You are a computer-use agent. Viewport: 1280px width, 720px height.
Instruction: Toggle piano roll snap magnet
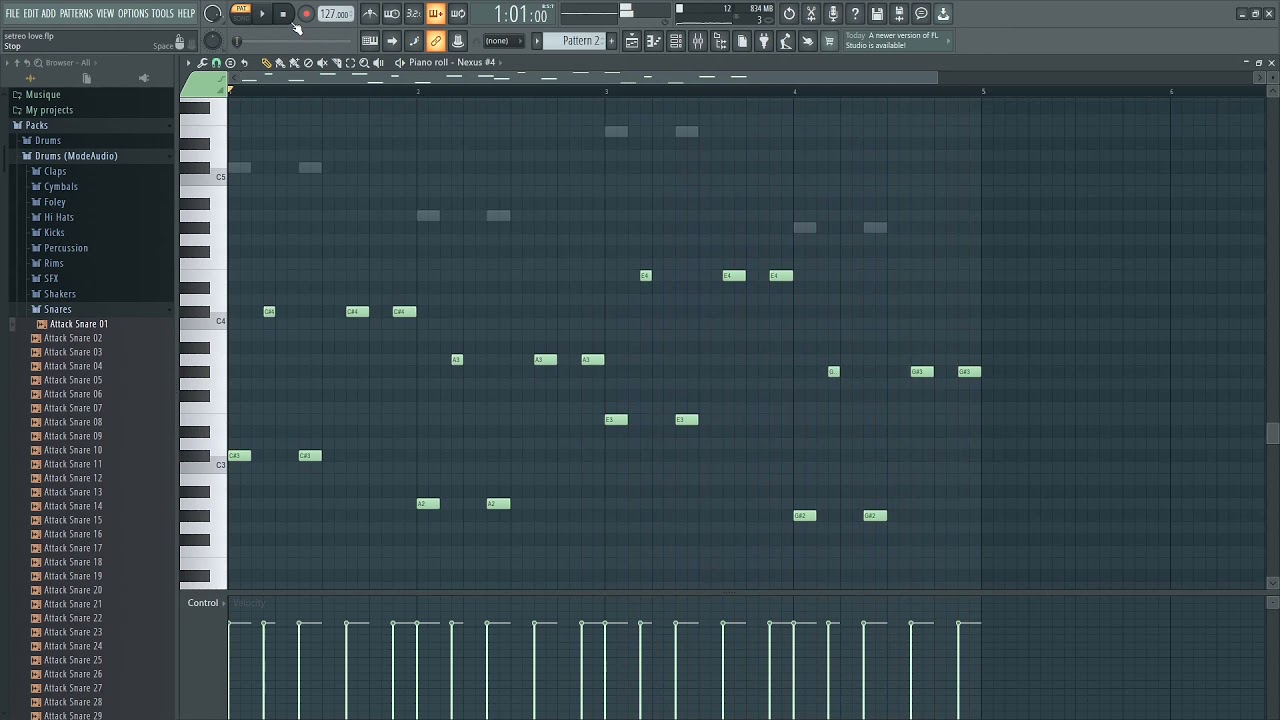pos(216,62)
